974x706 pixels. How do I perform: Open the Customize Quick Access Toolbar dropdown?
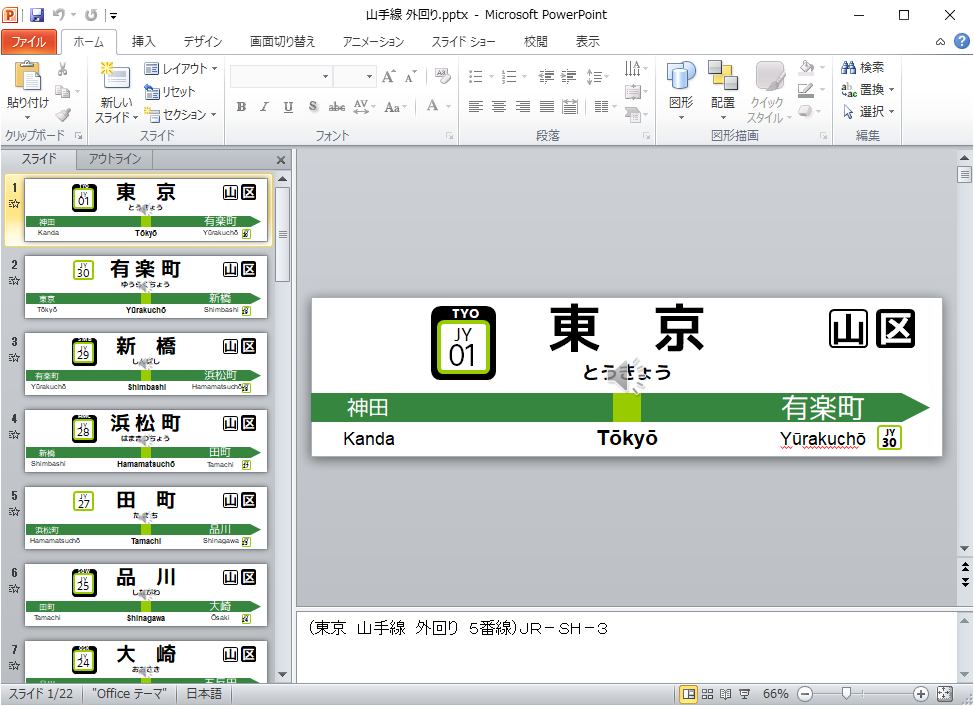point(113,16)
